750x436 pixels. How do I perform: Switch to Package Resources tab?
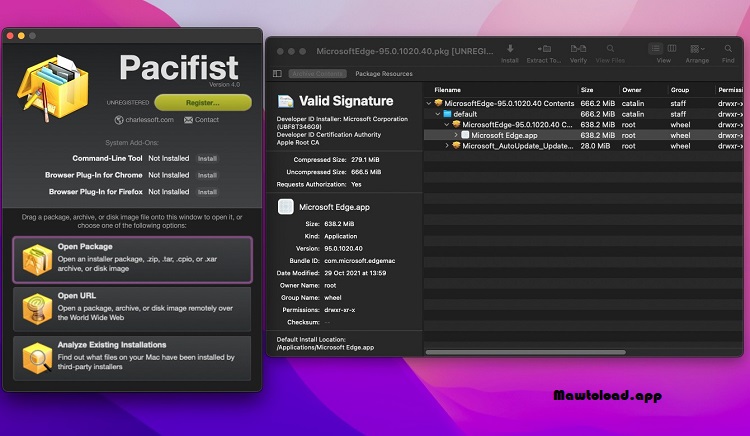[x=384, y=74]
